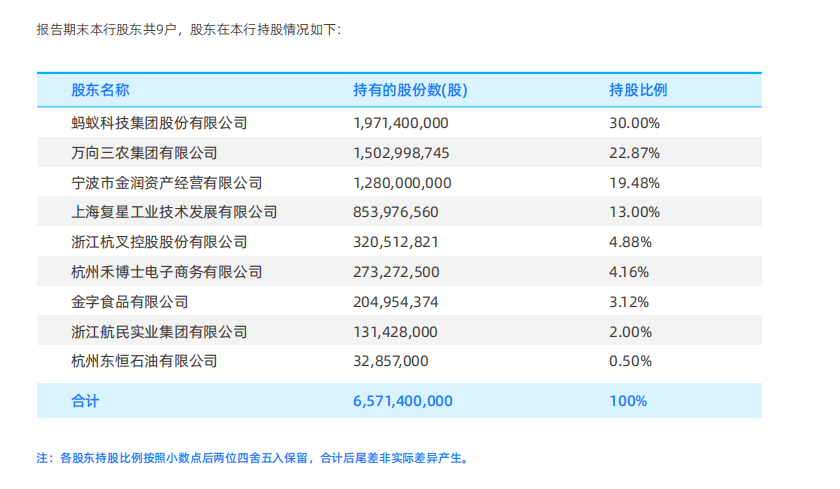Image resolution: width=840 pixels, height=489 pixels.
Task: Select the 浙江杭叉控股股份有限公司 row name
Action: click(x=159, y=242)
